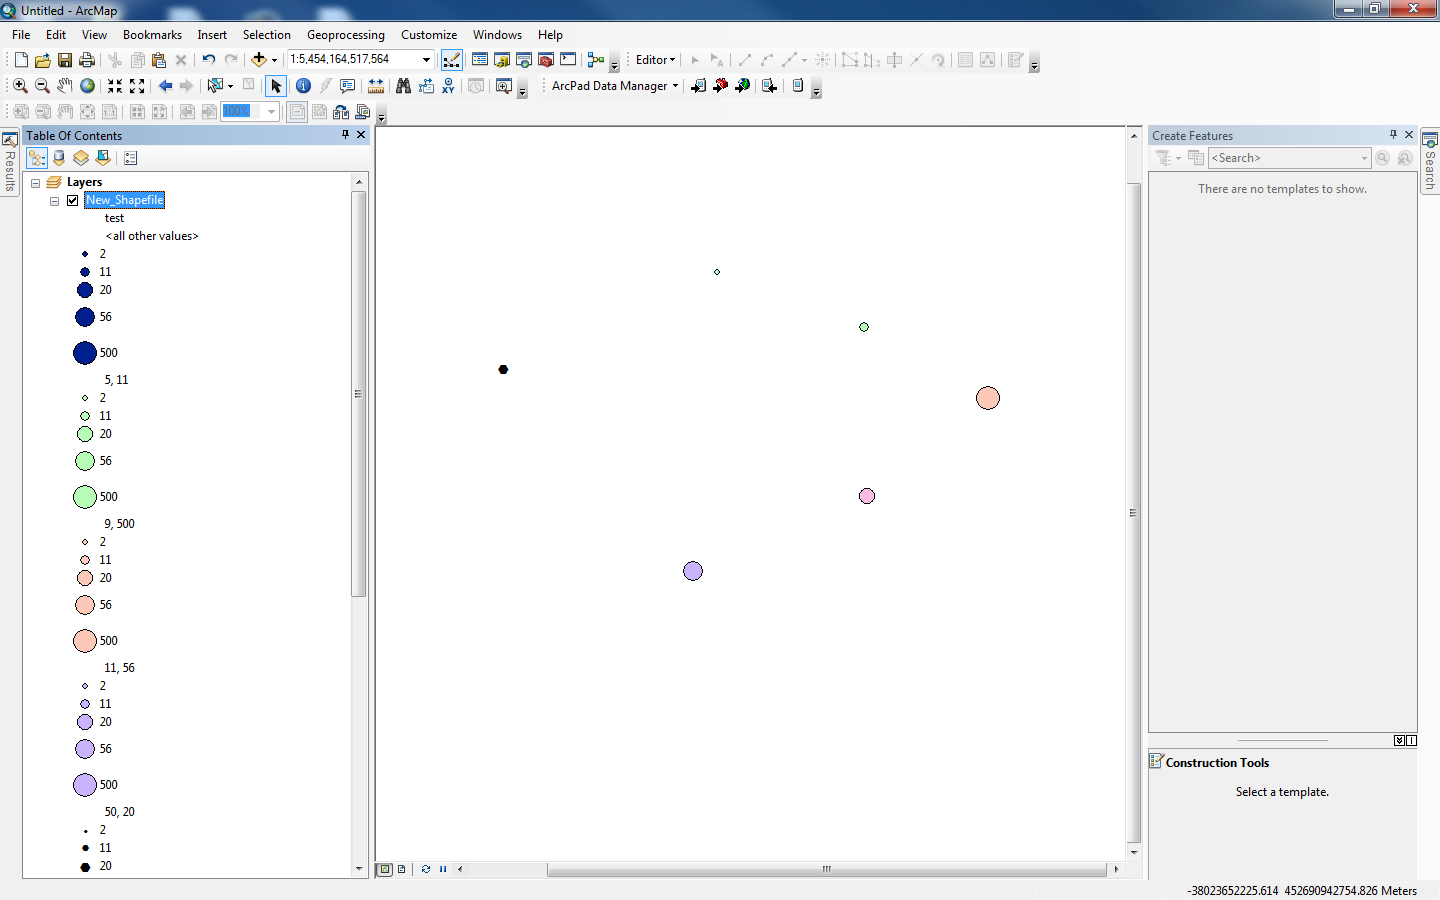The height and width of the screenshot is (900, 1440).
Task: Collapse the New_Shapefile layer tree
Action: pos(55,201)
